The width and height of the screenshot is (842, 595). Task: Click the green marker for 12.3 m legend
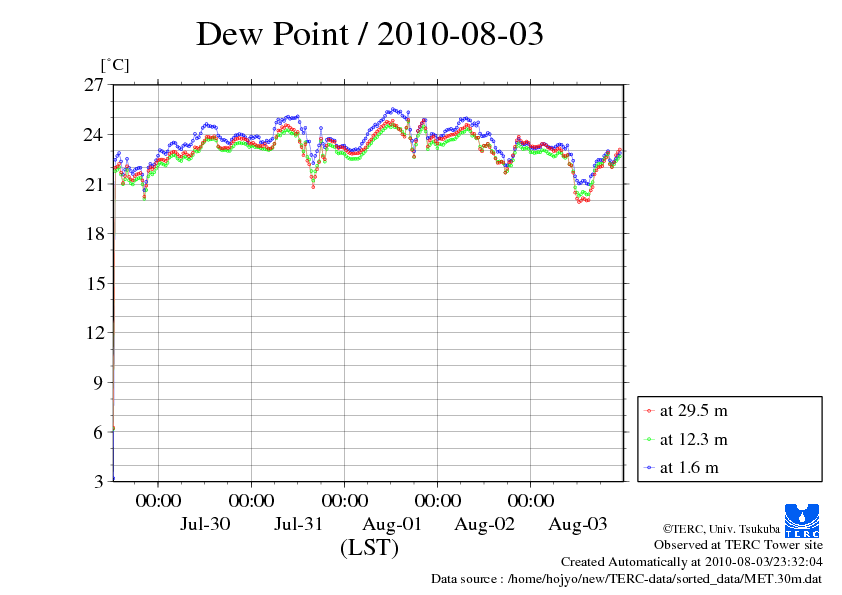pos(649,440)
